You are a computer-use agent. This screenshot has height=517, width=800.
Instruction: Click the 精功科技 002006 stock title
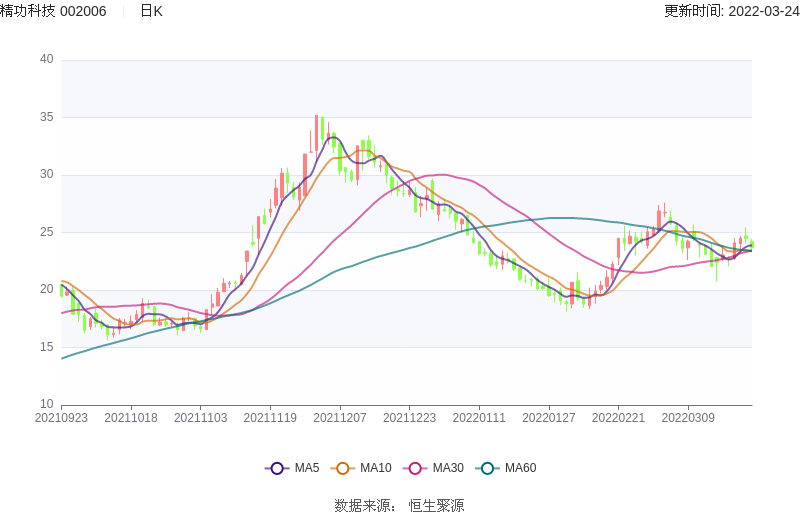(54, 11)
